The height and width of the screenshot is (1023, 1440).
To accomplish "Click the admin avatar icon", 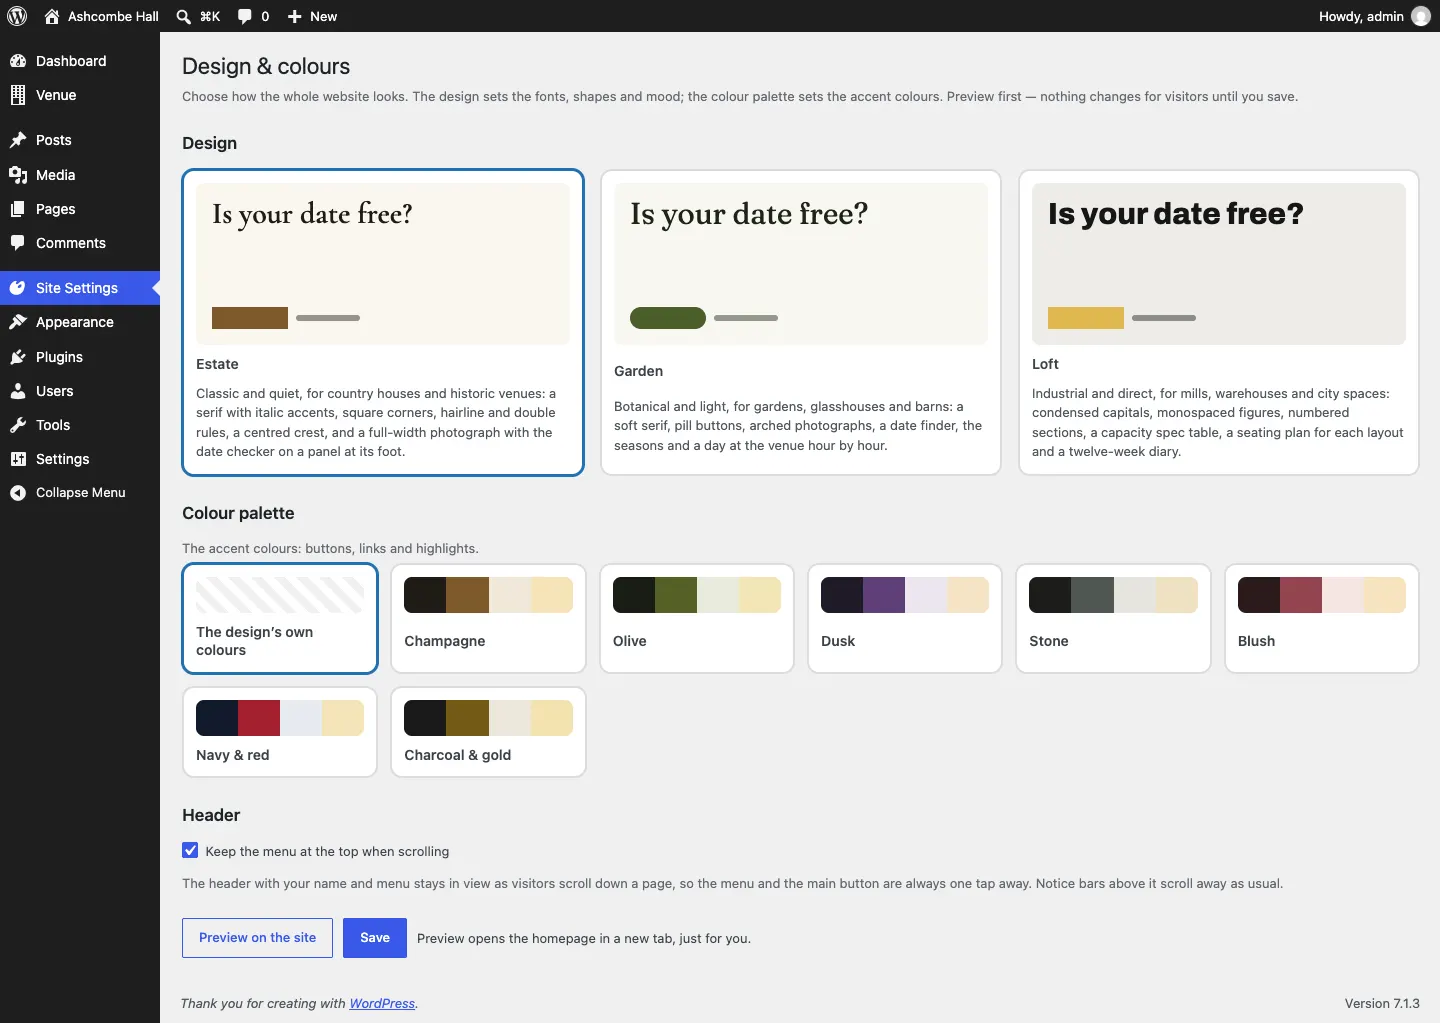I will click(x=1421, y=16).
